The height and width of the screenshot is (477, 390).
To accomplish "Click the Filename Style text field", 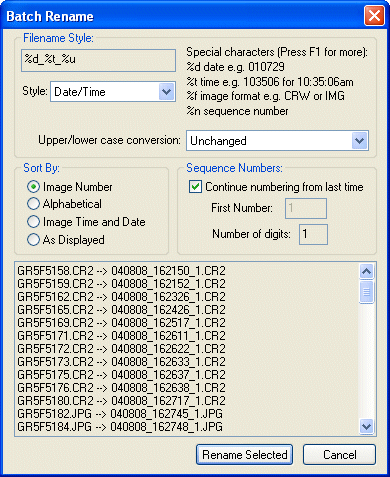I will (98, 60).
